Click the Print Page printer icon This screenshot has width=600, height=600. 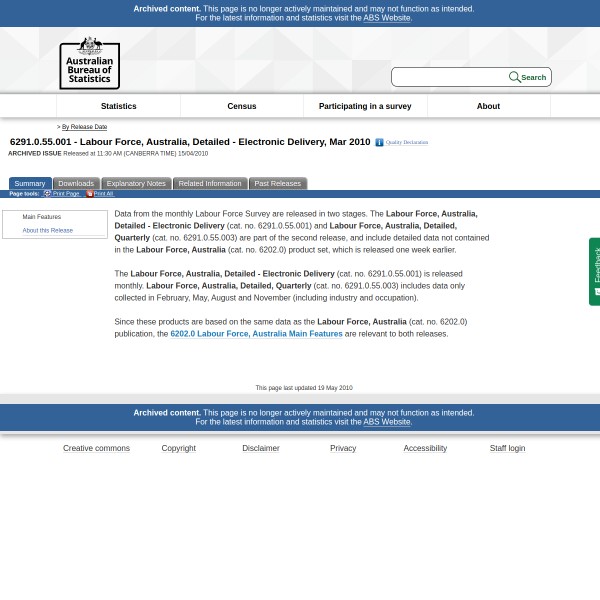[47, 194]
